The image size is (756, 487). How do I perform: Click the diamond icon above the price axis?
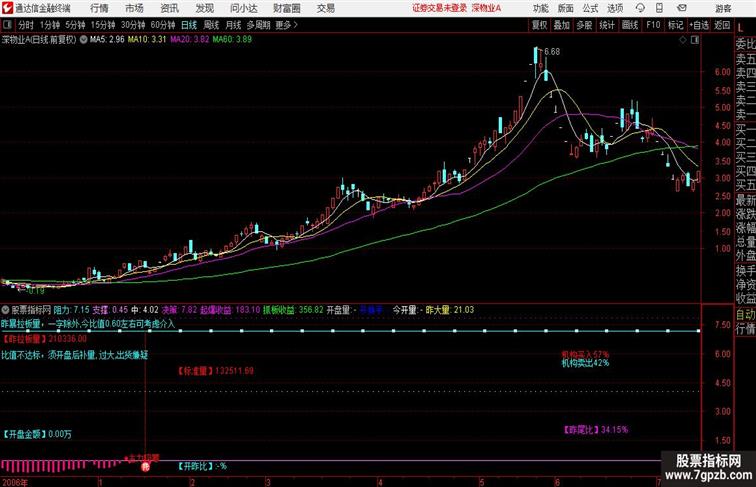683,40
